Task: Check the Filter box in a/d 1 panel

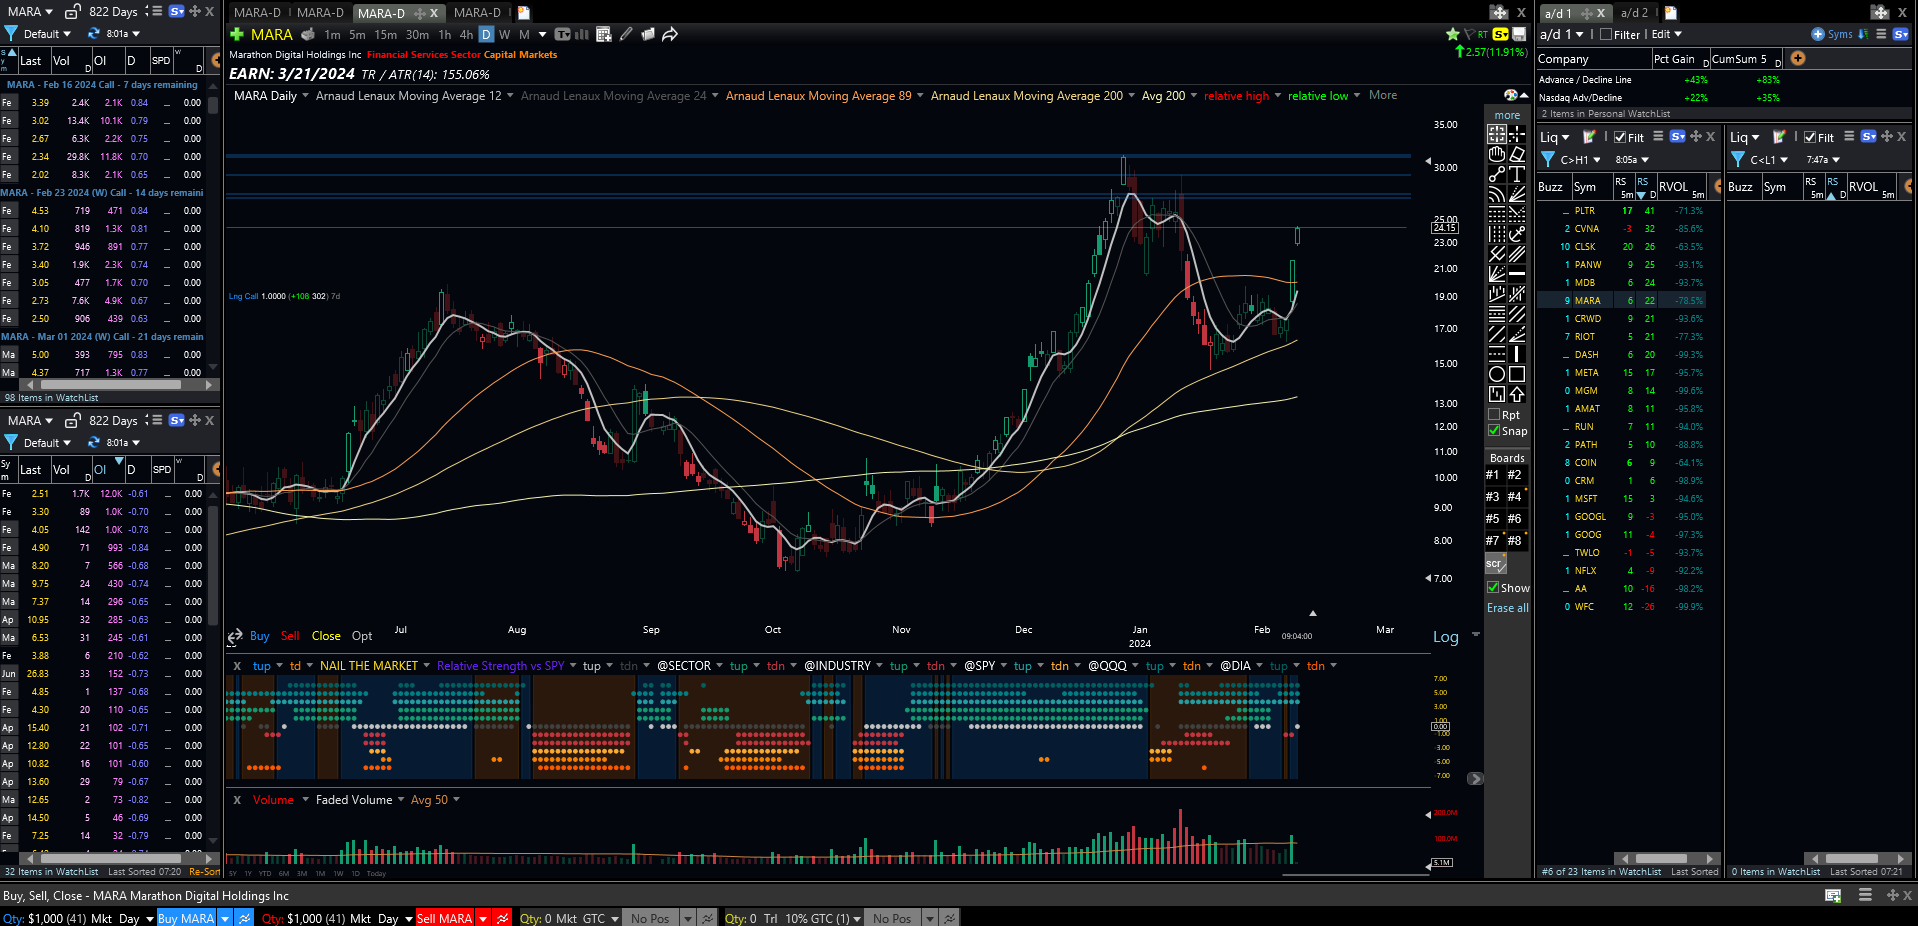Action: click(x=1606, y=34)
